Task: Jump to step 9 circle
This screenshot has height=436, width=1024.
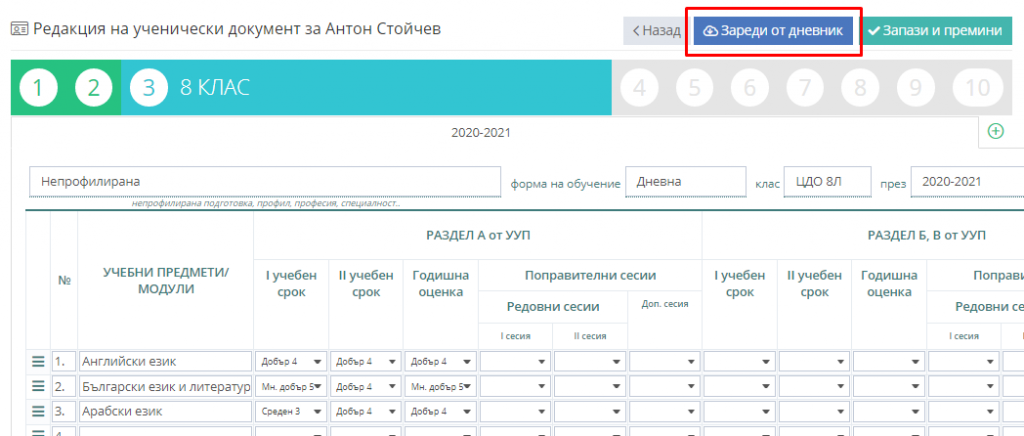Action: 916,88
